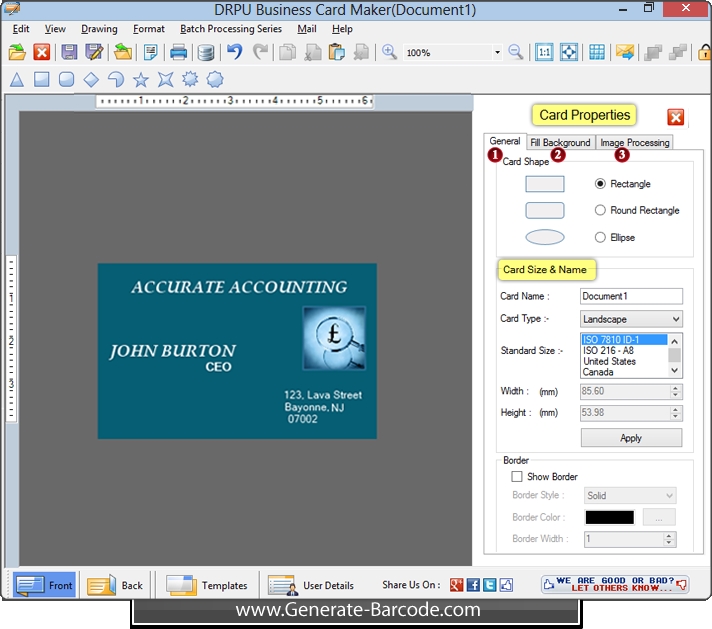This screenshot has height=629, width=712.
Task: Enable the Show Border checkbox
Action: click(517, 476)
